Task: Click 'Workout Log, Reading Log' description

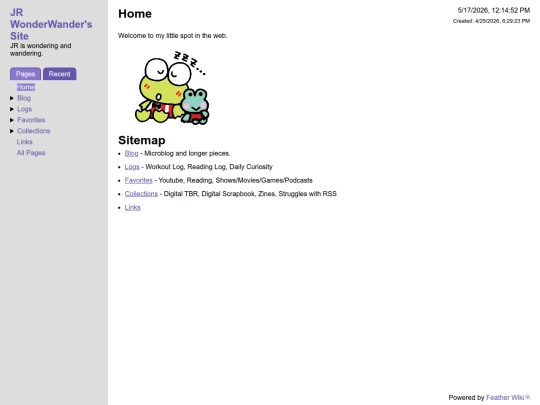Action: tap(209, 167)
